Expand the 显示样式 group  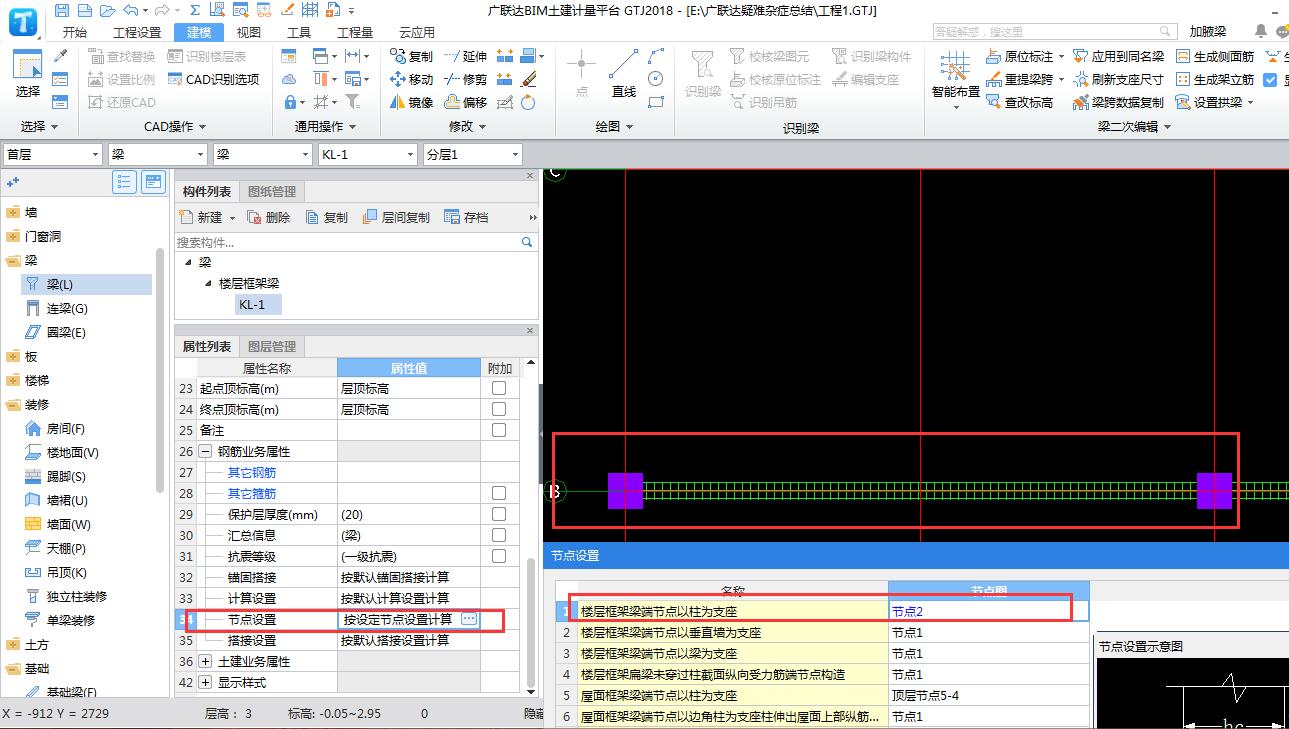206,682
